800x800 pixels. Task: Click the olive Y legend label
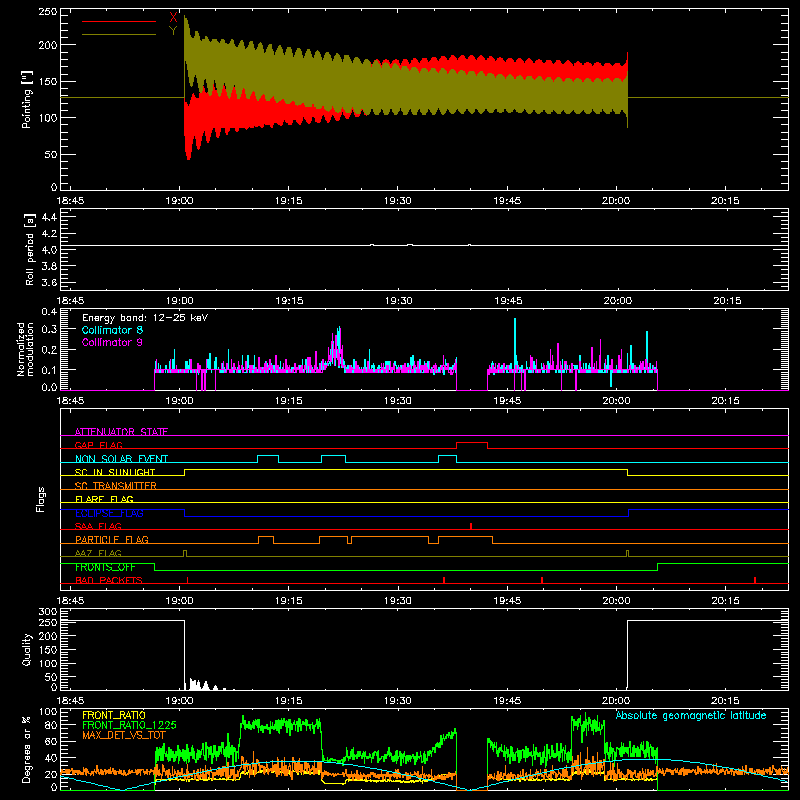pos(173,31)
